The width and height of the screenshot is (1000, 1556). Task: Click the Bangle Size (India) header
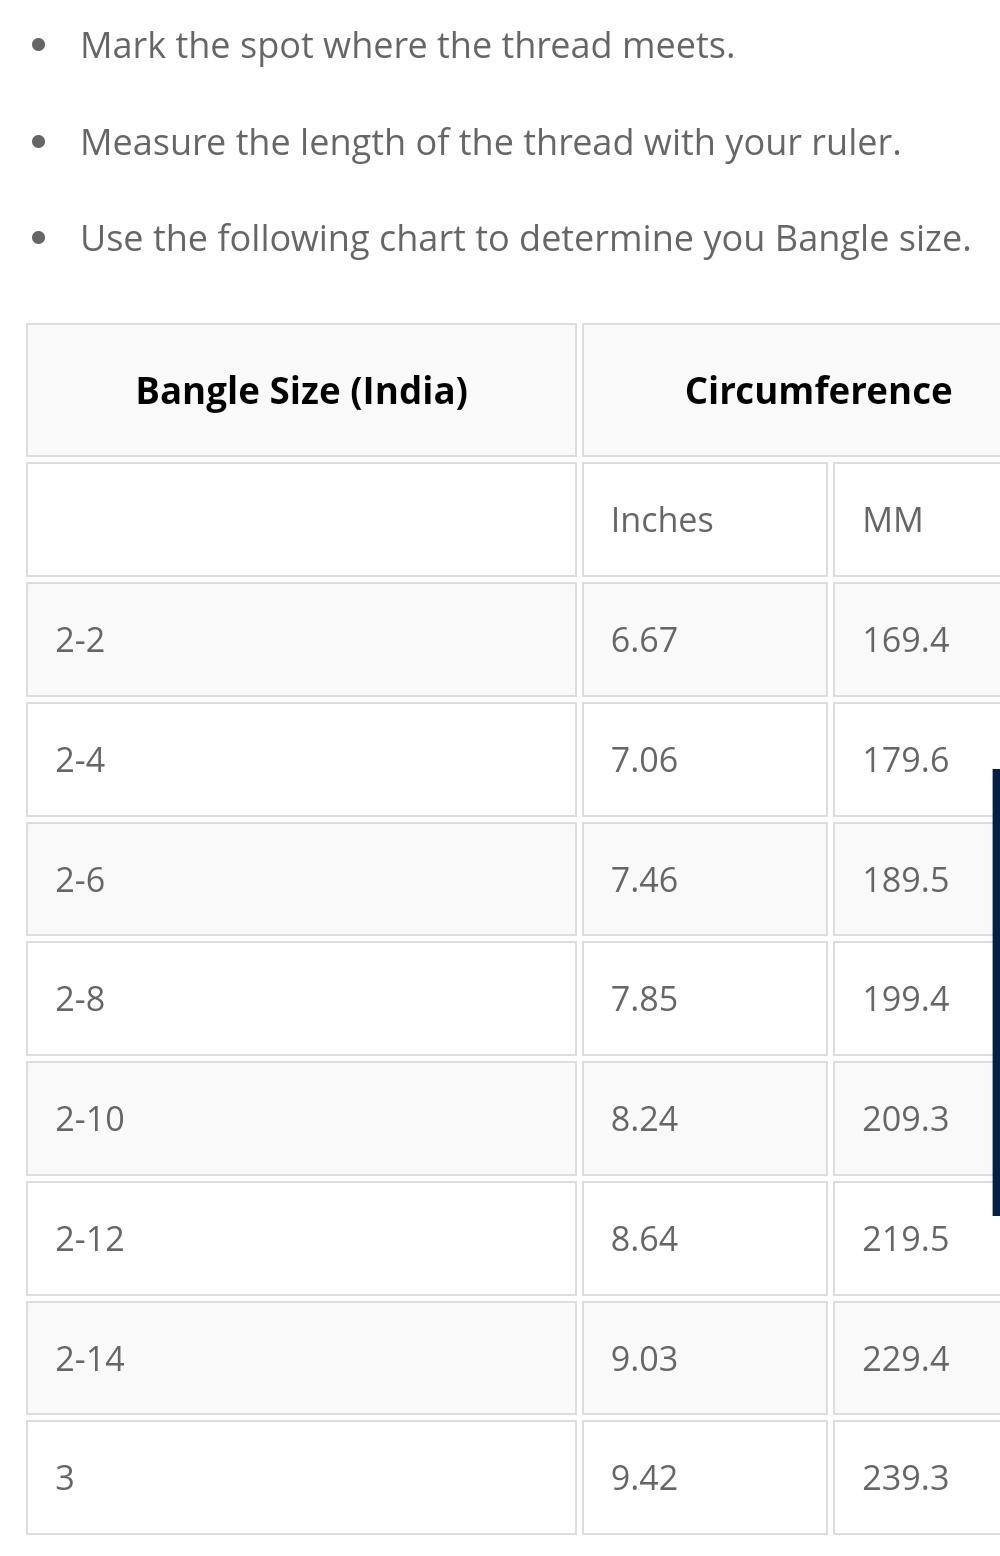pos(301,390)
